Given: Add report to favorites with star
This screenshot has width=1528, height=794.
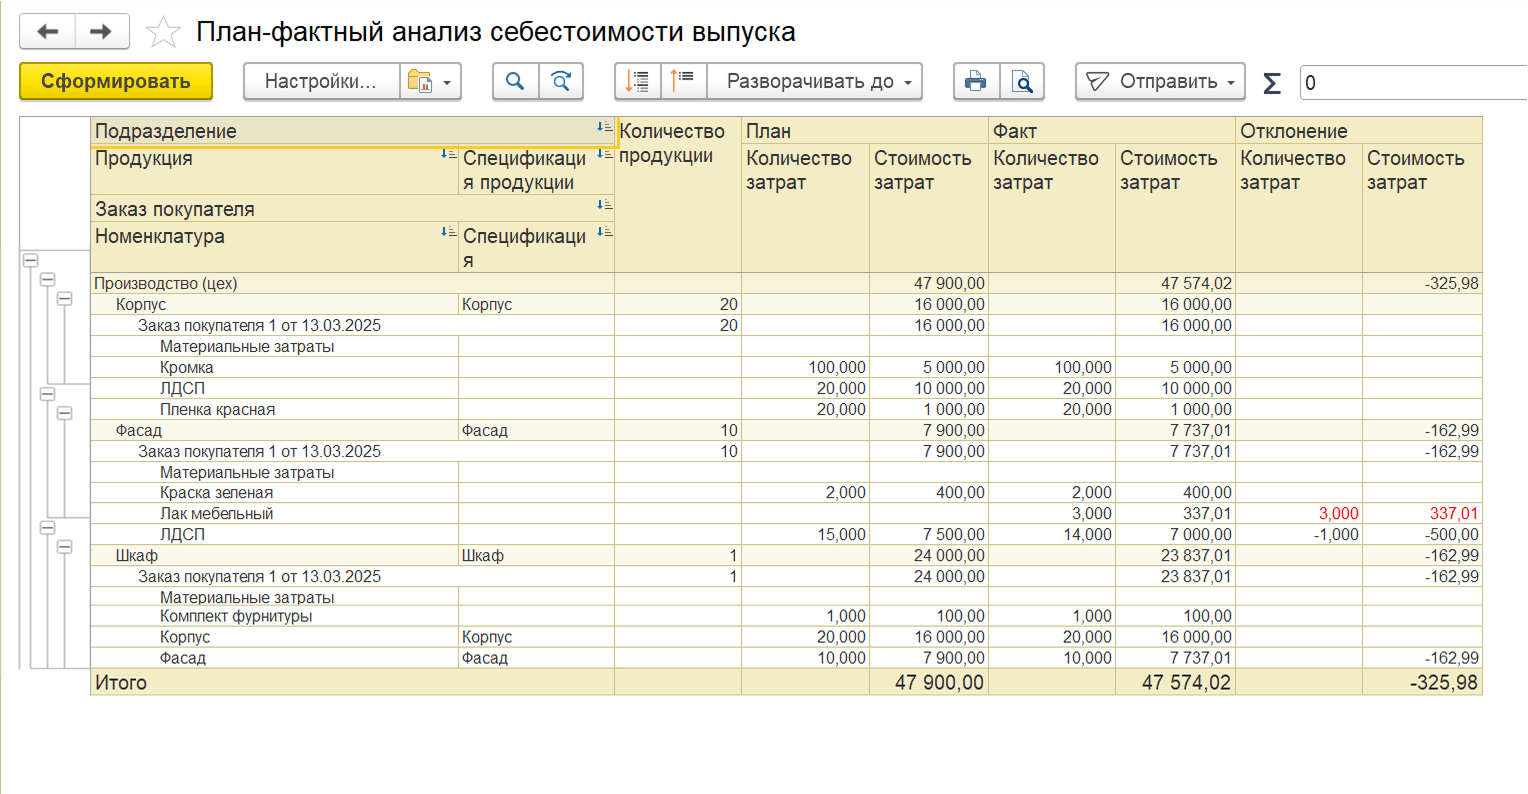Looking at the screenshot, I should (163, 33).
